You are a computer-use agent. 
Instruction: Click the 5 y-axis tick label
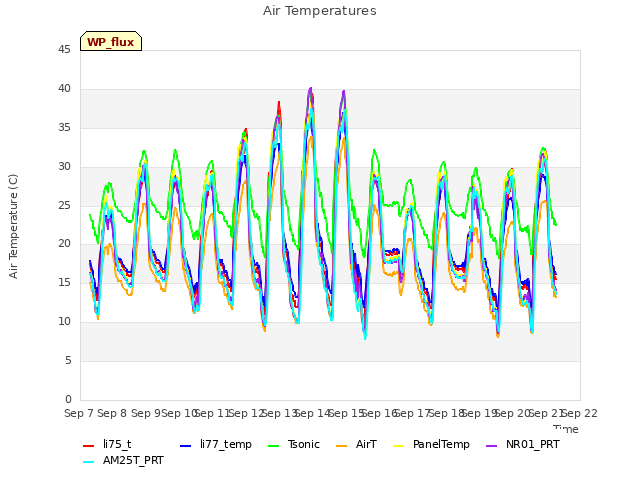point(68,360)
